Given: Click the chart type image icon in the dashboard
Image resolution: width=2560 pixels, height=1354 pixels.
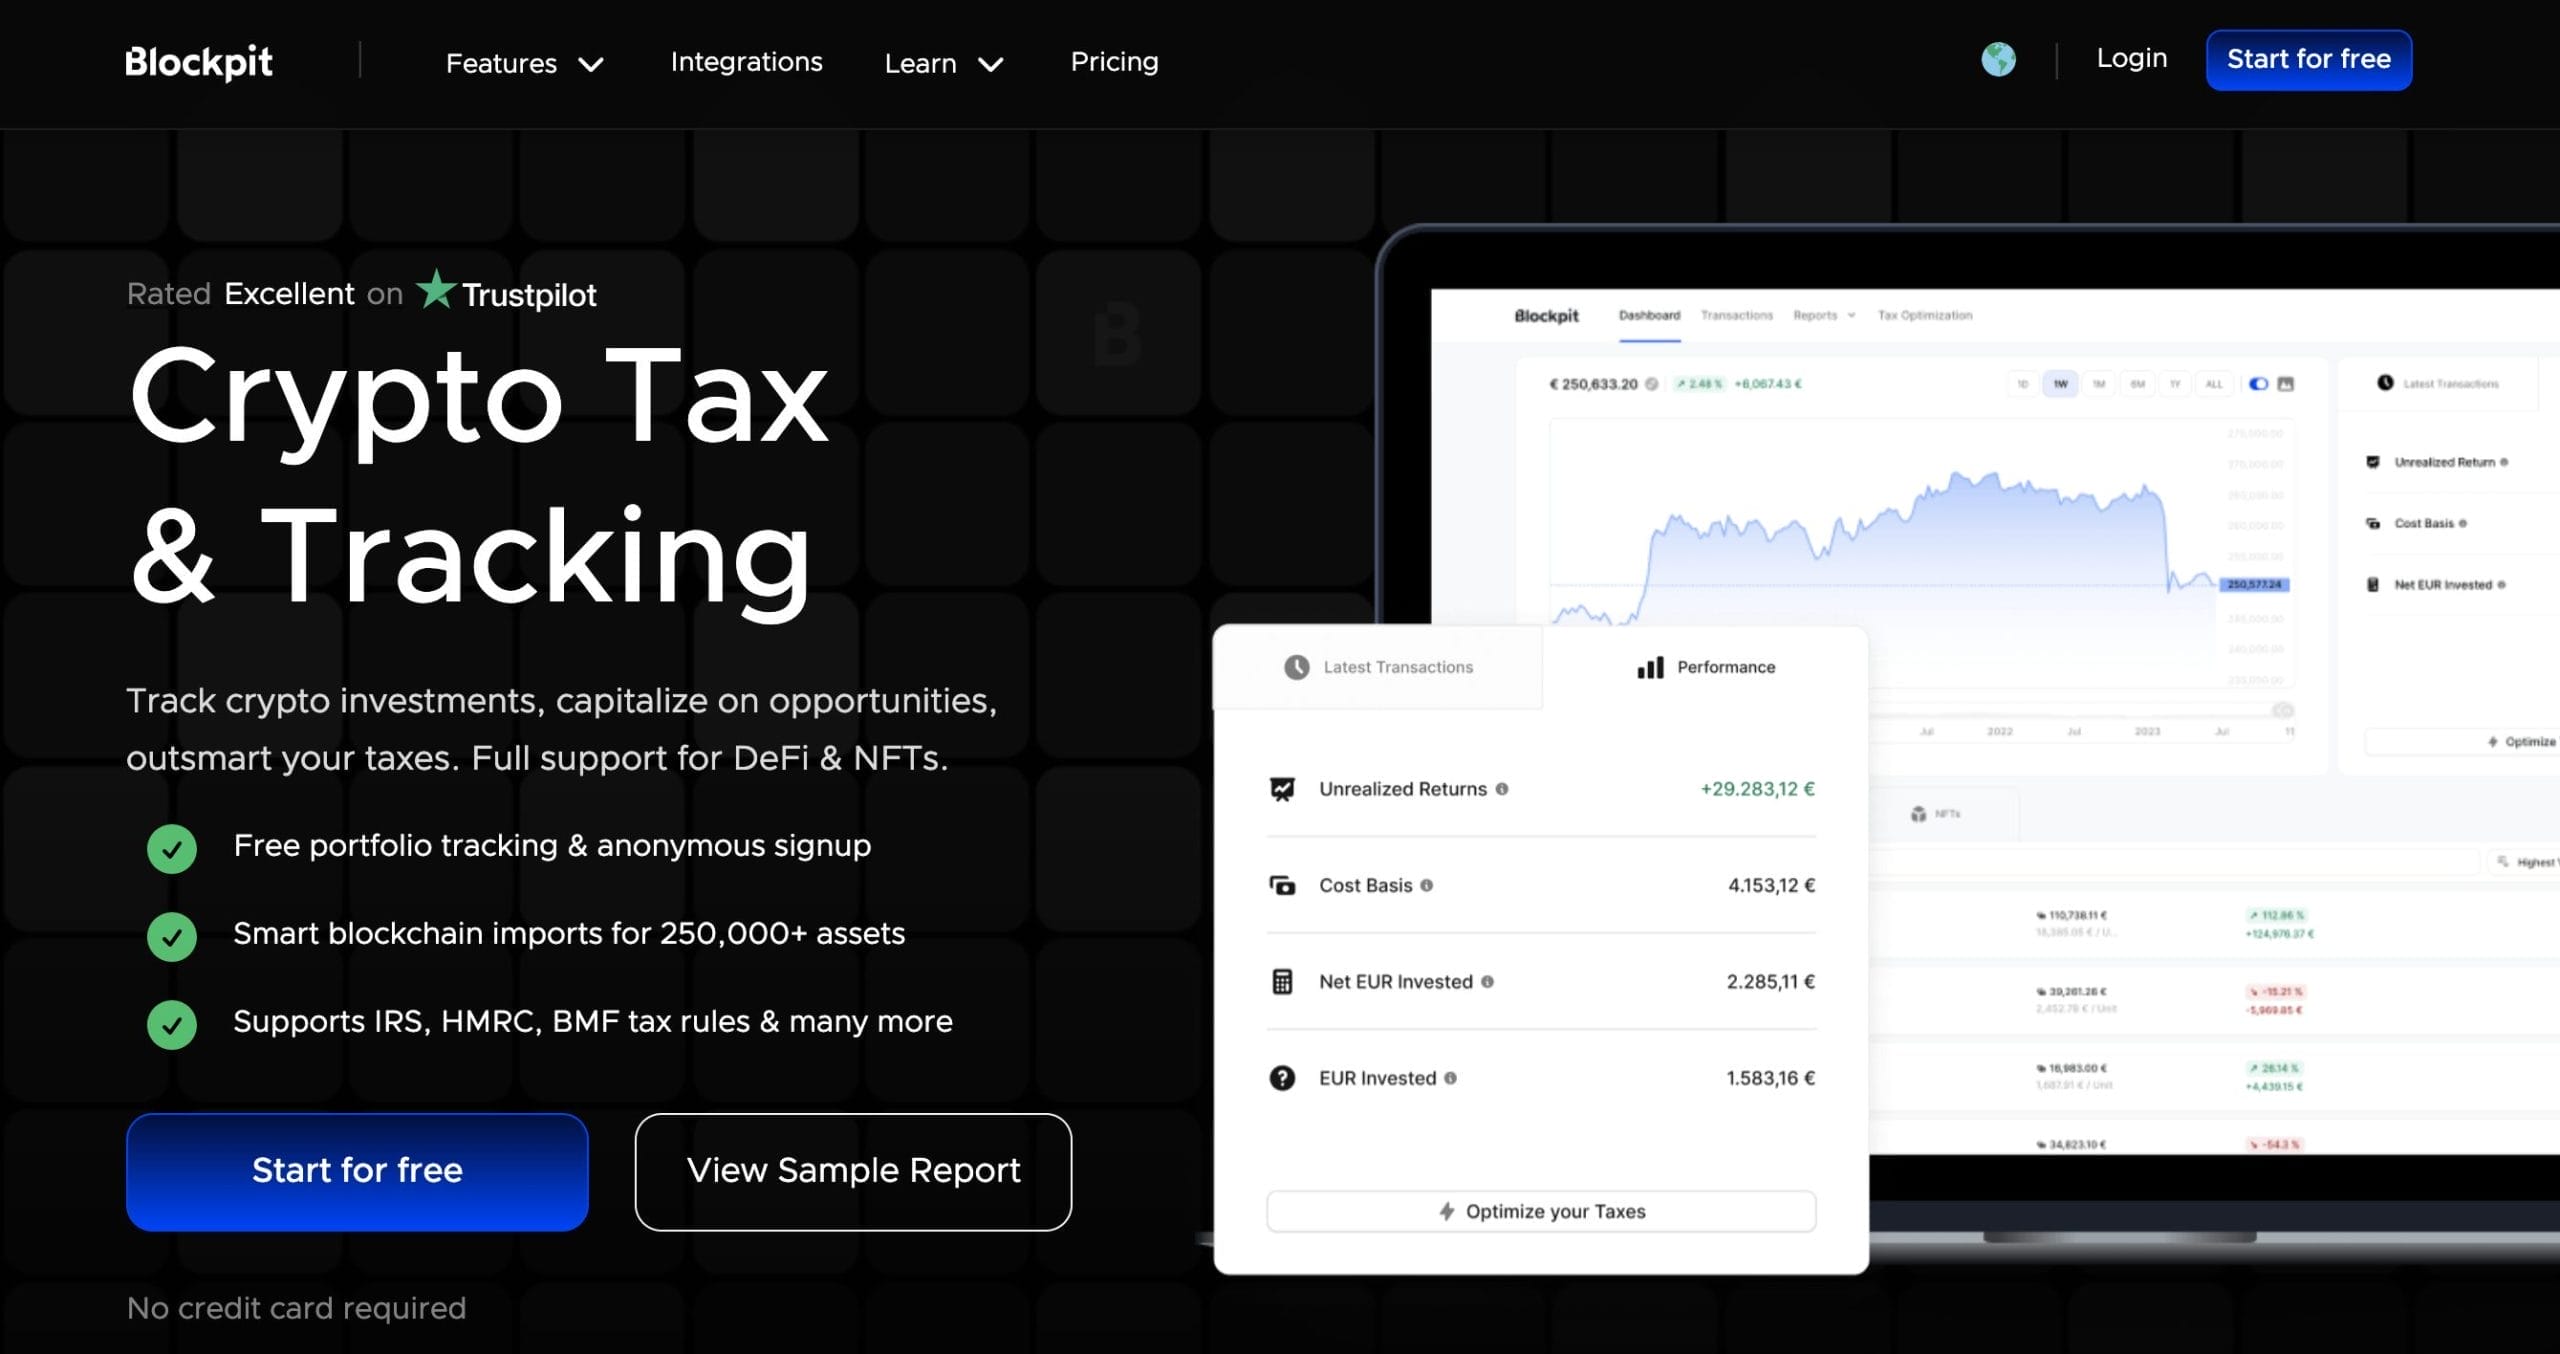Looking at the screenshot, I should point(2286,384).
